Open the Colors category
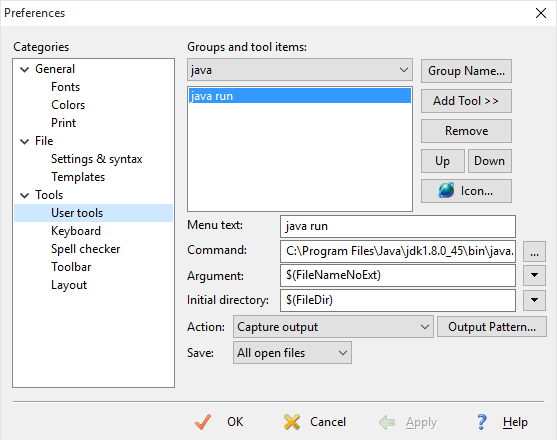 click(68, 105)
